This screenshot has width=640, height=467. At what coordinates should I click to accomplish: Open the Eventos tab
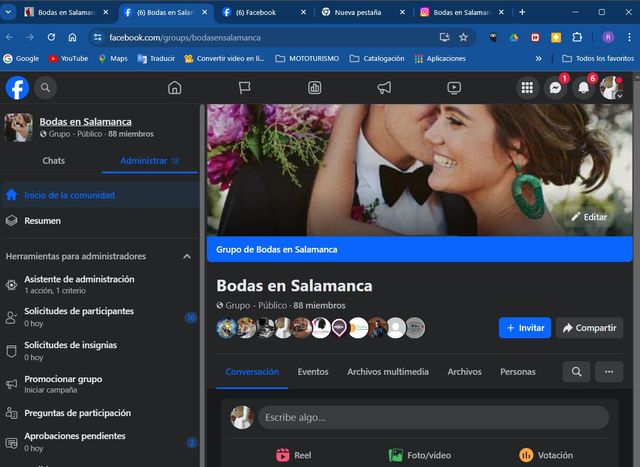313,372
